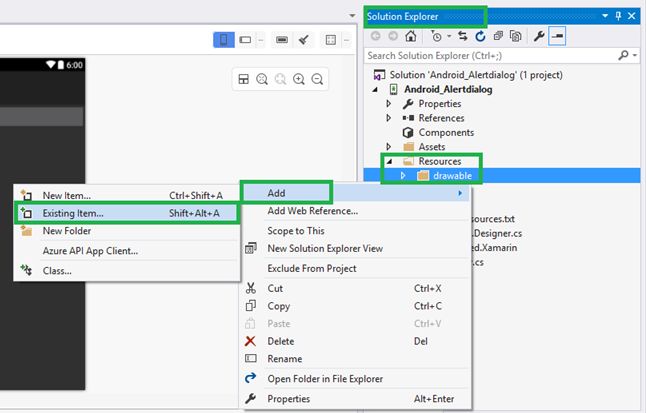
Task: Collapse the Resources folder
Action: point(389,161)
